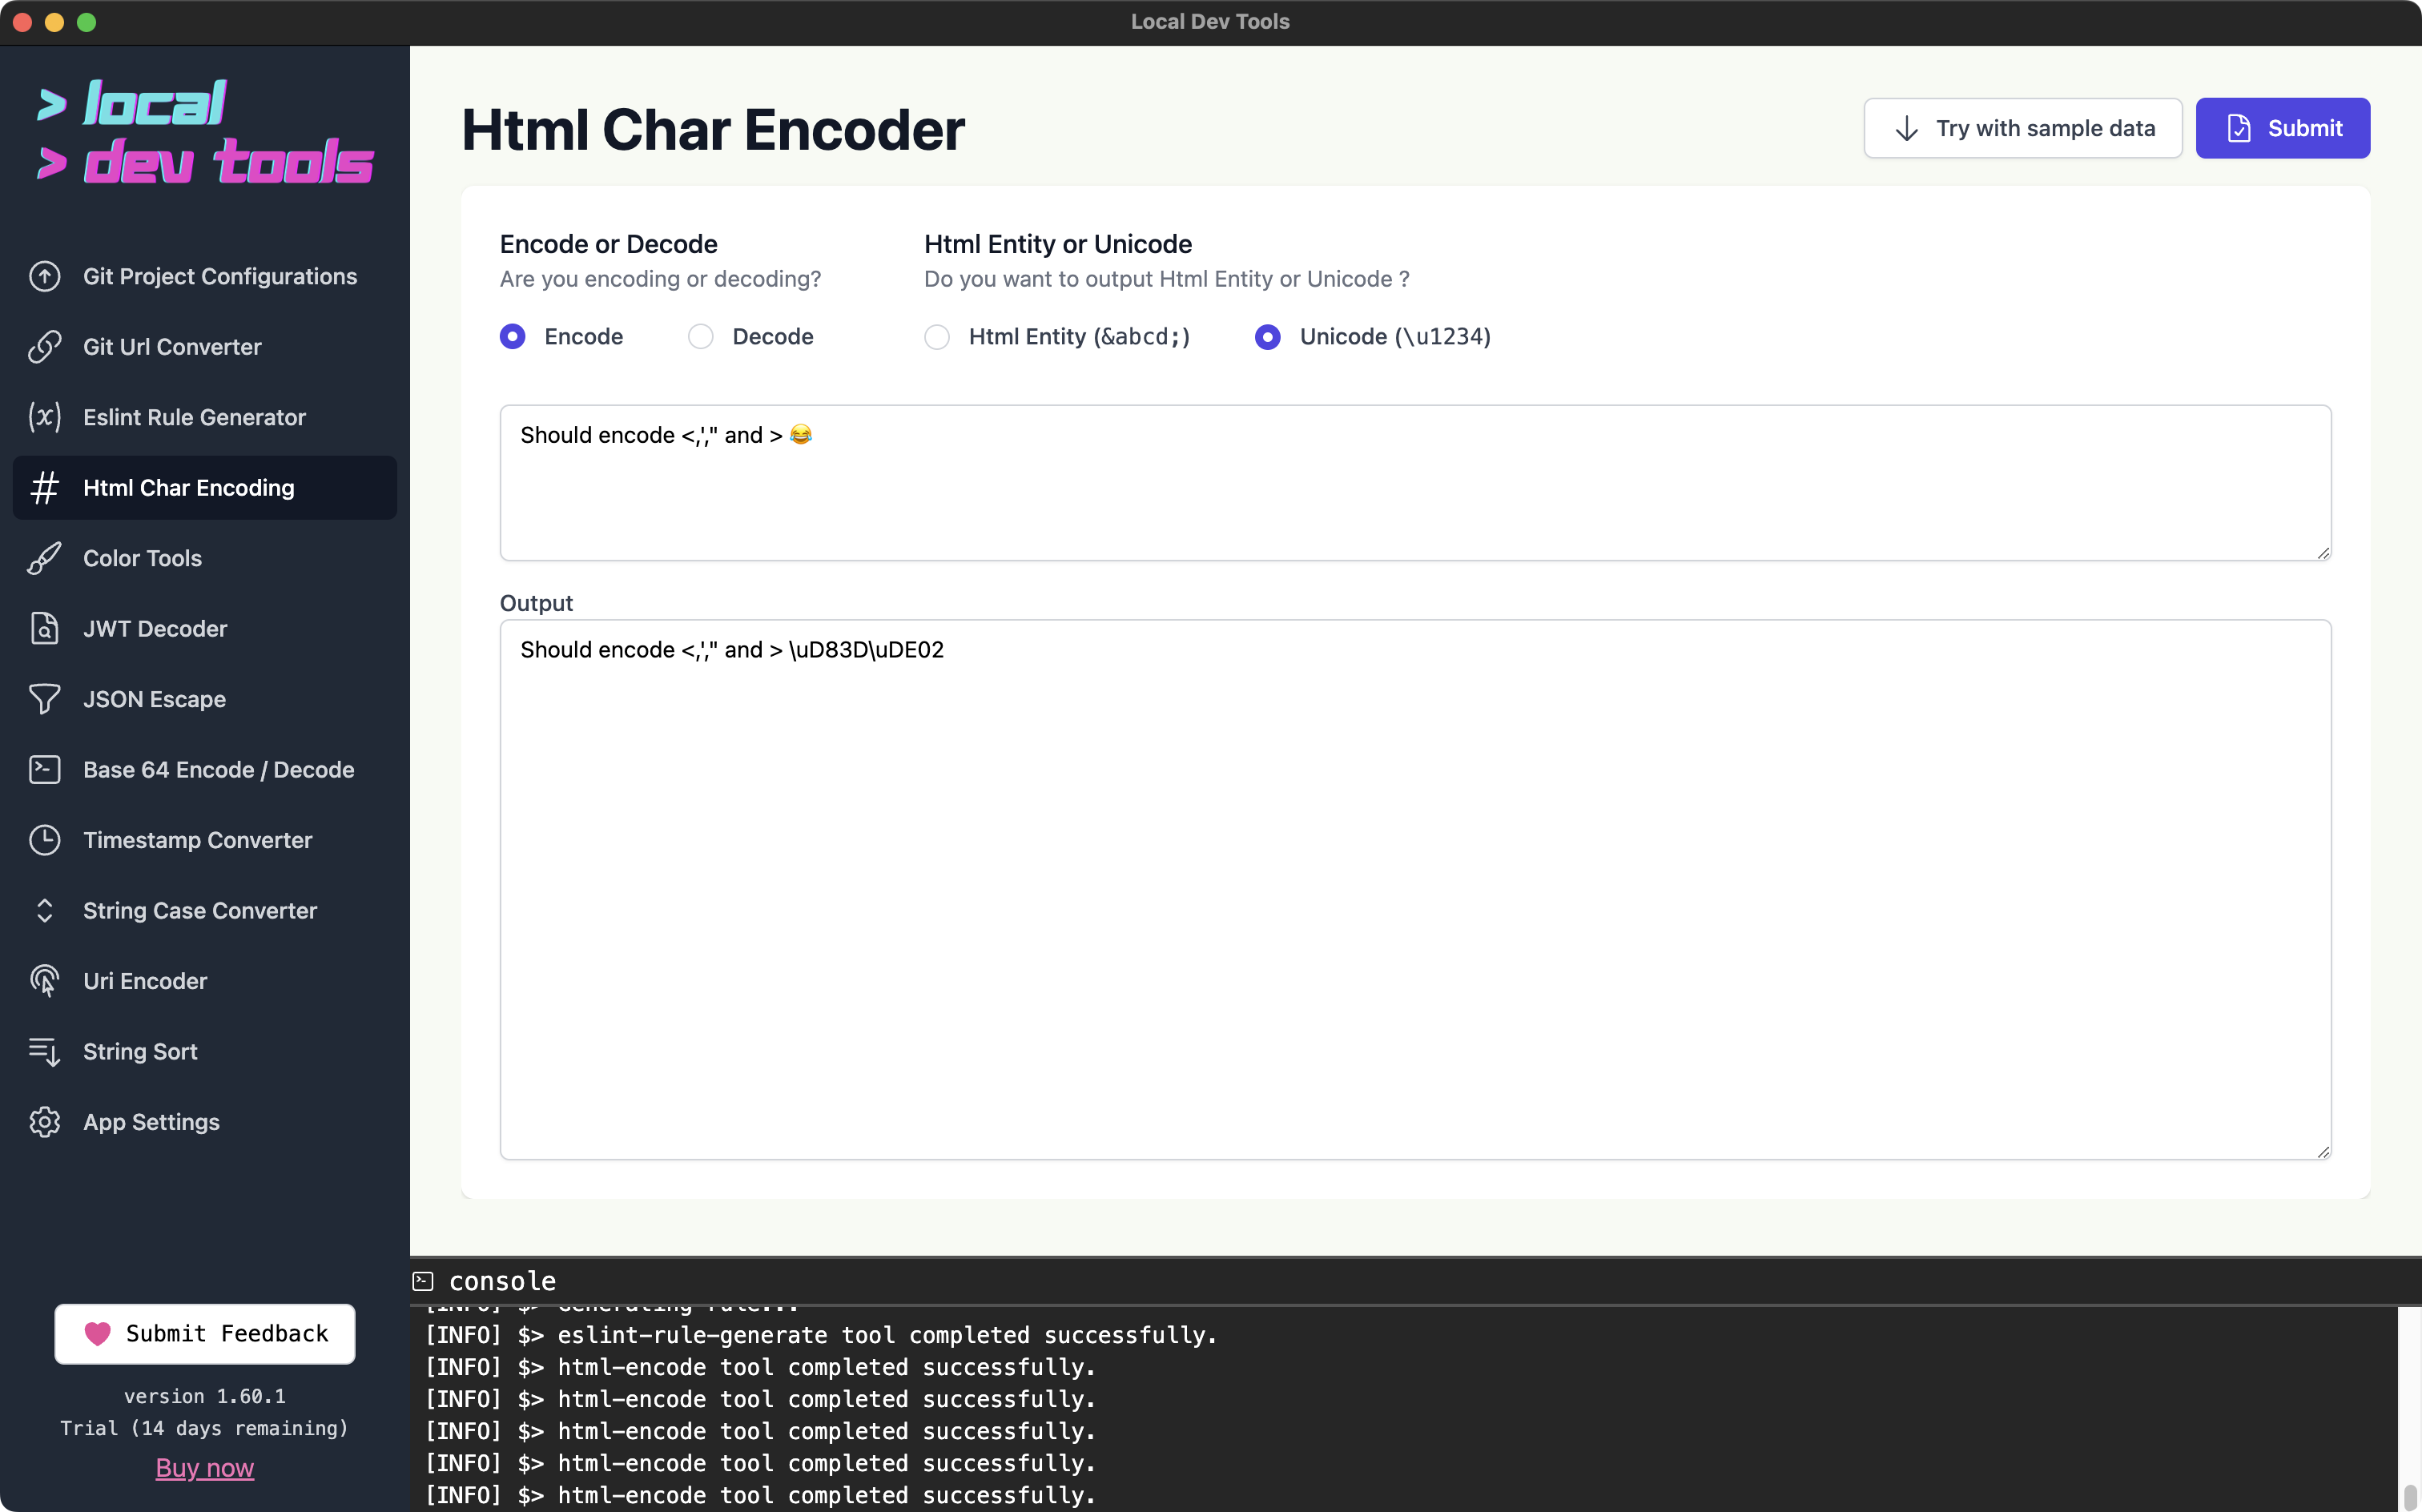Click the Buy now link

point(205,1468)
